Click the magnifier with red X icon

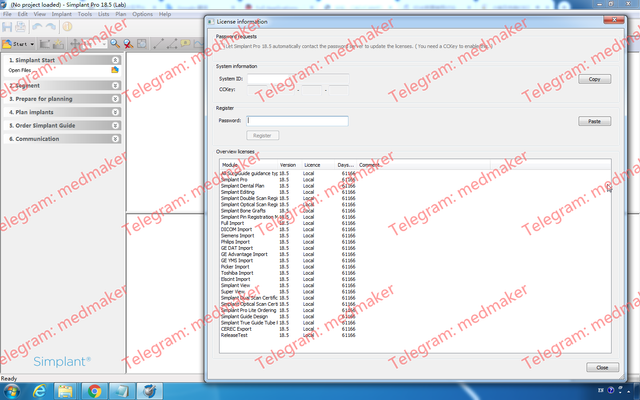[128, 44]
